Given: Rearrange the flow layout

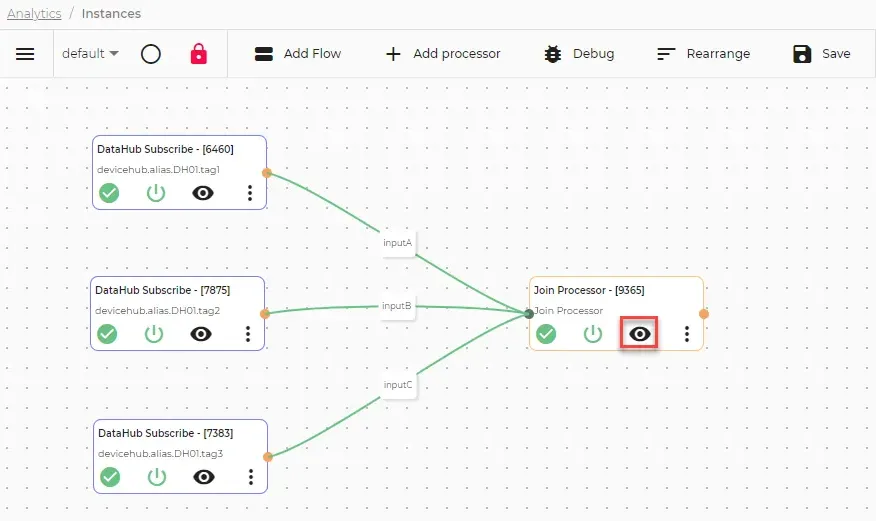Looking at the screenshot, I should click(703, 54).
